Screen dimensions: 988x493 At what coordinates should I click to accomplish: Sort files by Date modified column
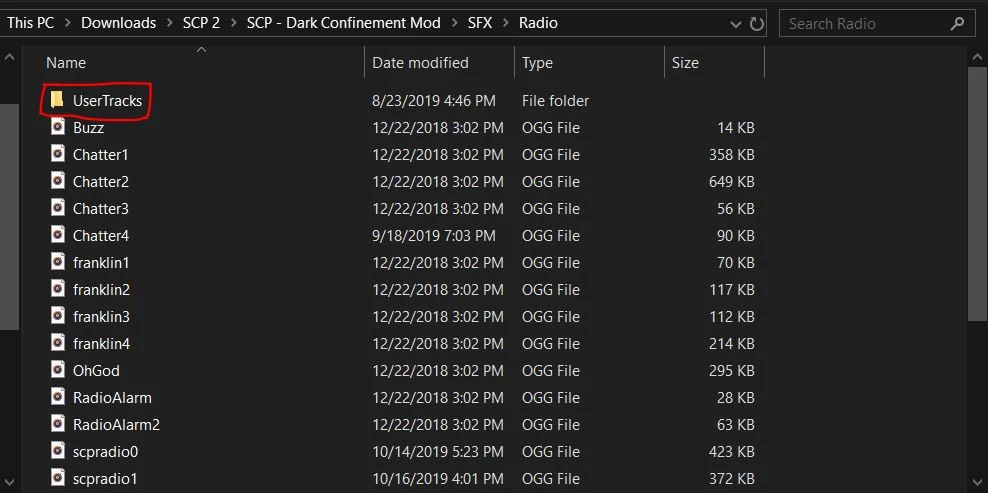(x=420, y=63)
